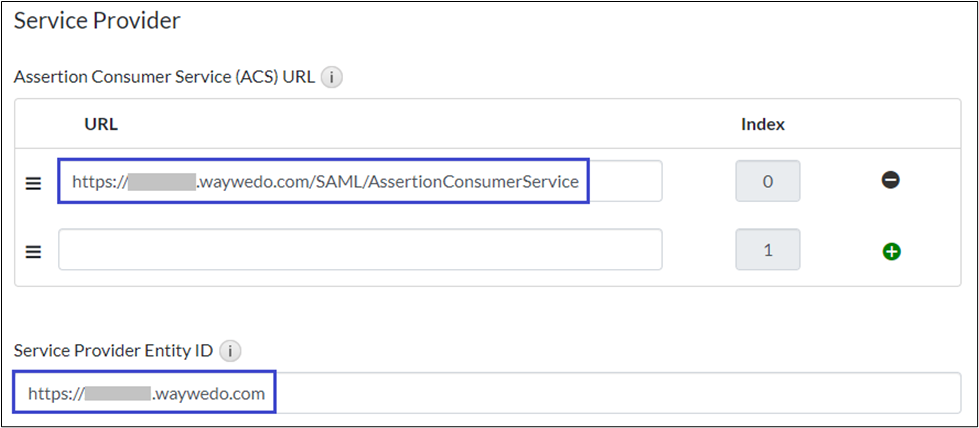Click the empty second ACS URL field
This screenshot has height=428, width=979.
[x=360, y=250]
